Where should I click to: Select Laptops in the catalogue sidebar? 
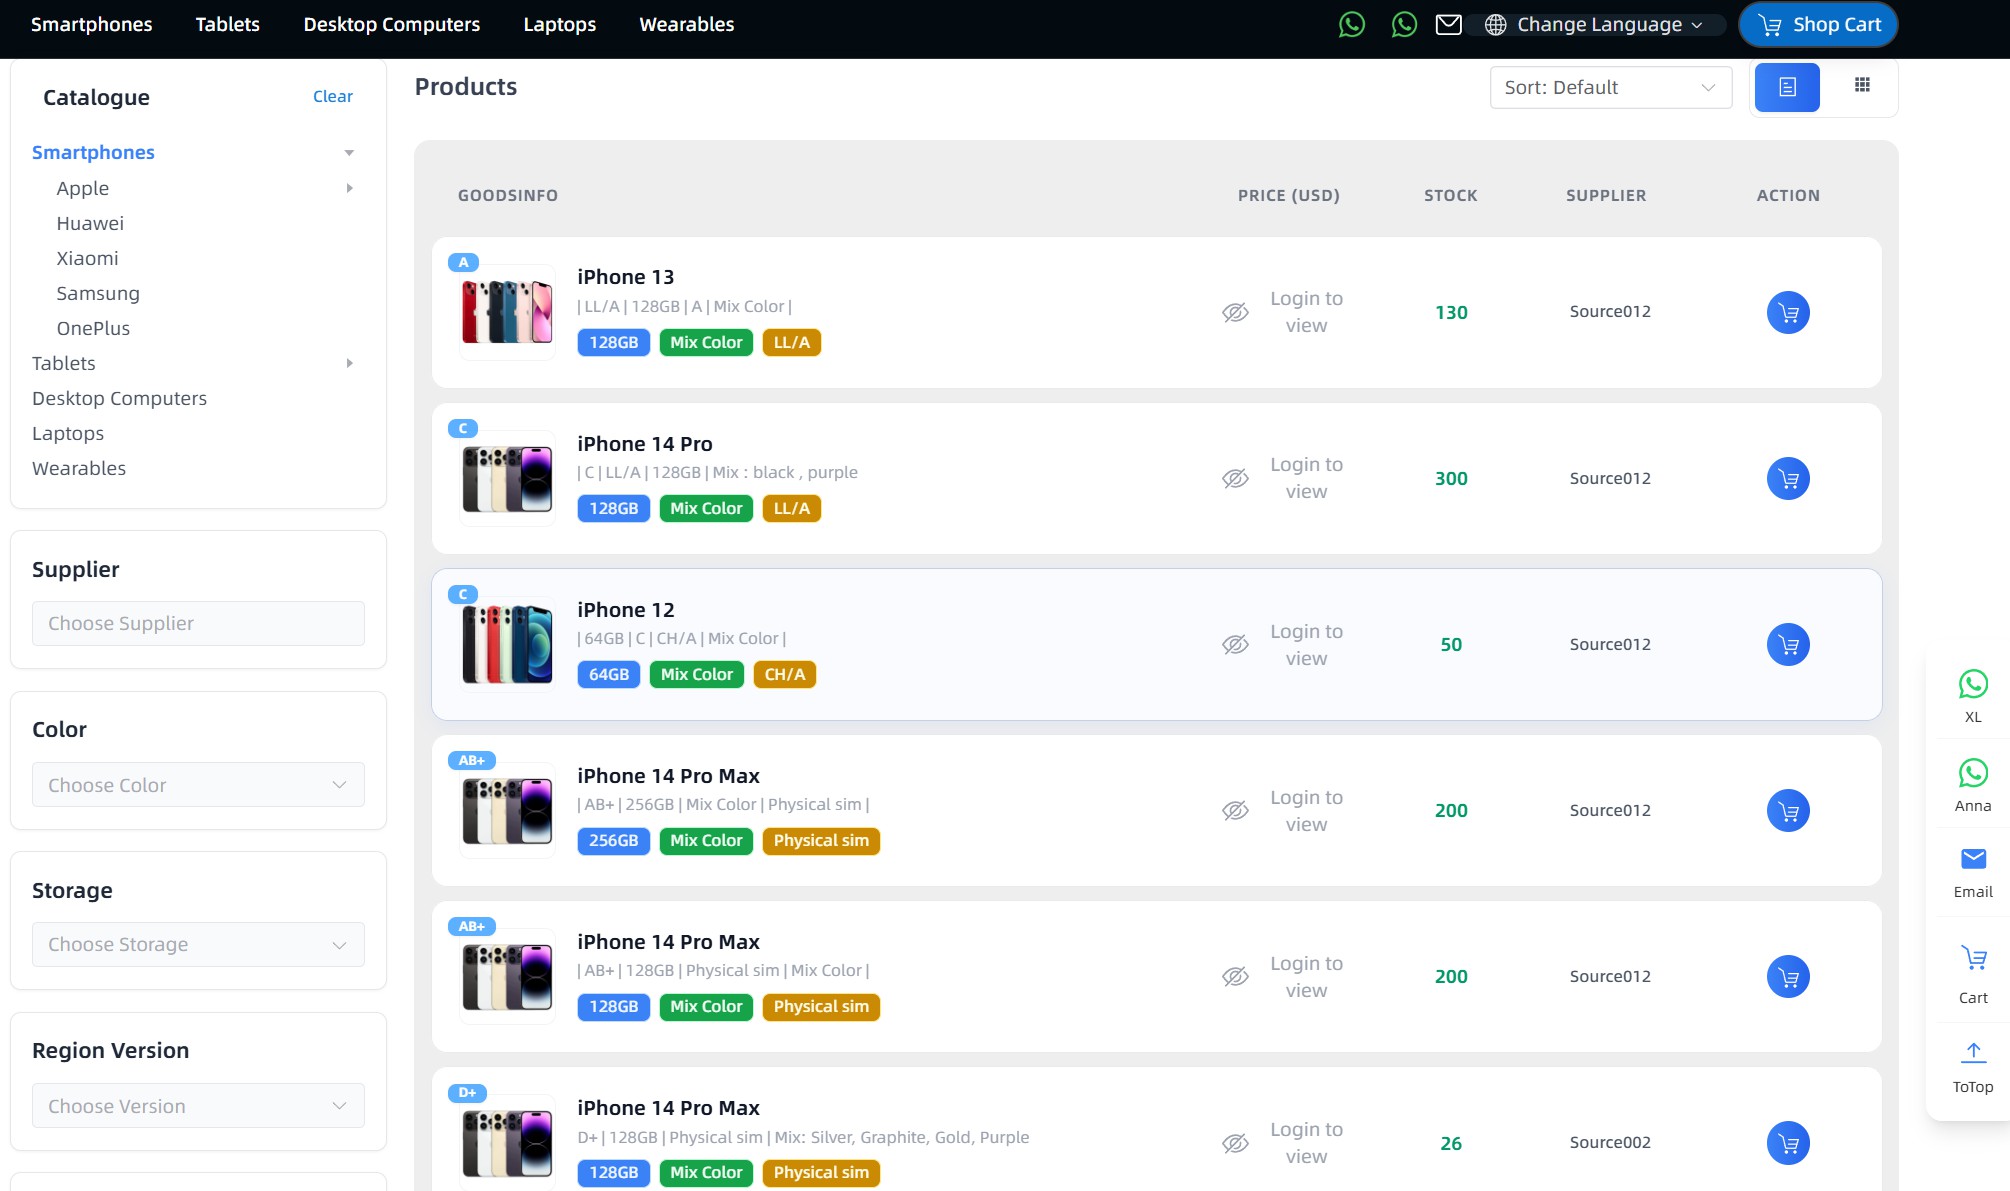pyautogui.click(x=68, y=433)
